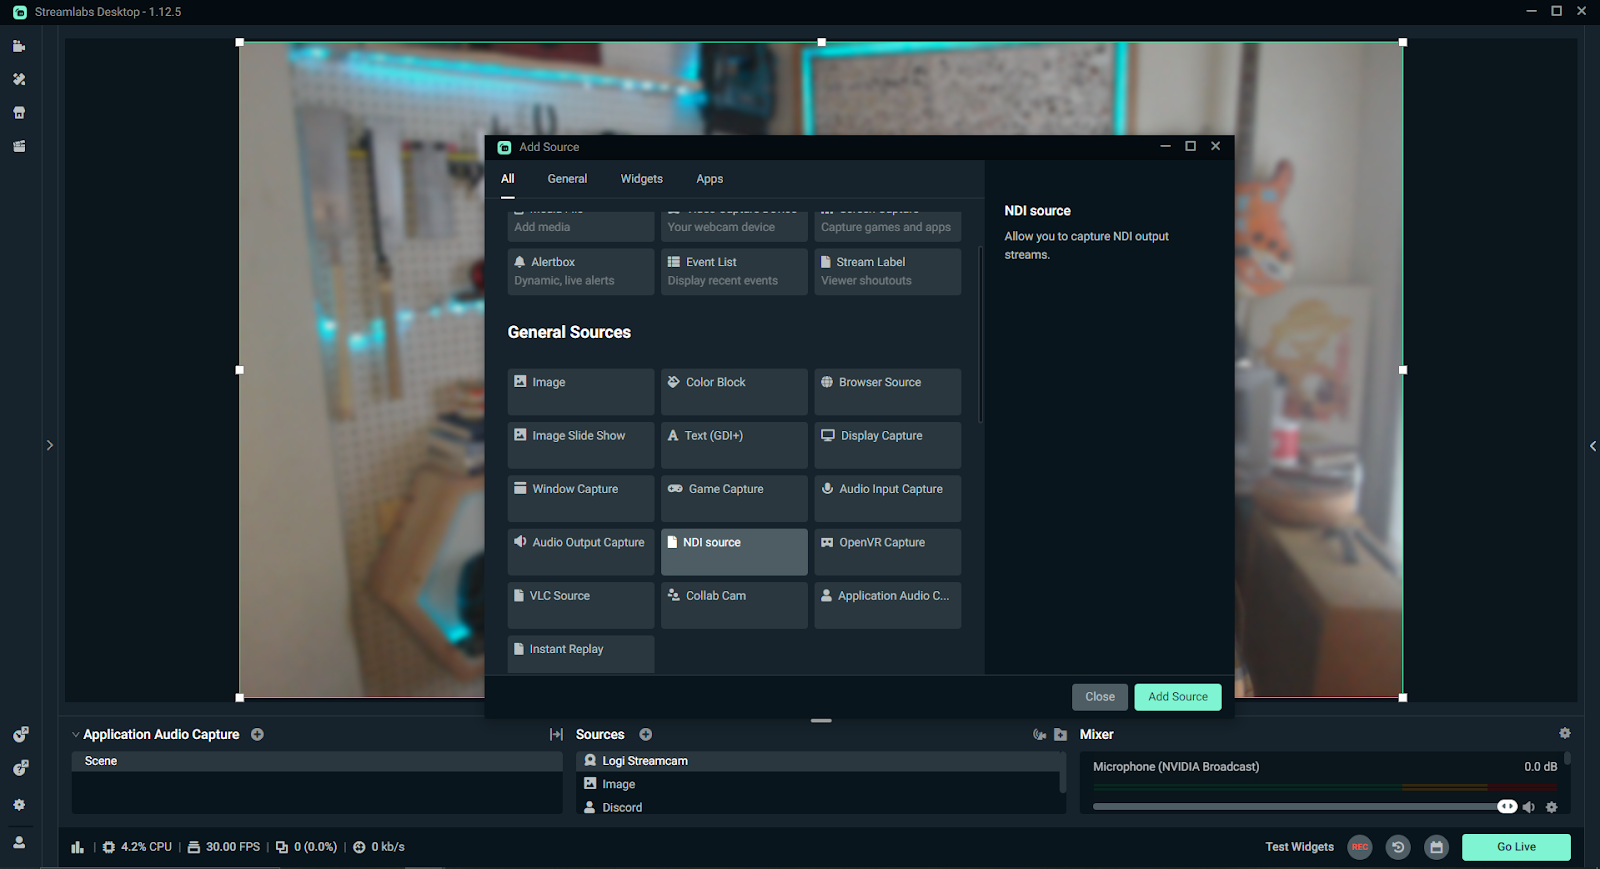Viewport: 1600px width, 869px height.
Task: Switch to the Widgets tab
Action: coord(641,179)
